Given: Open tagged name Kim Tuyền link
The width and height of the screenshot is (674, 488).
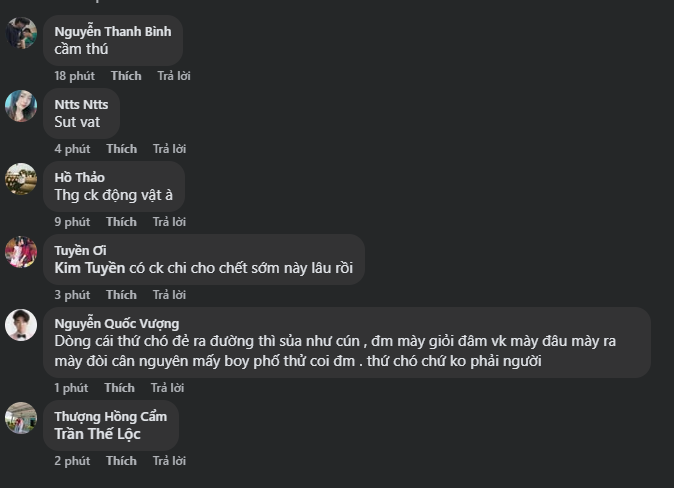Looking at the screenshot, I should [x=90, y=268].
